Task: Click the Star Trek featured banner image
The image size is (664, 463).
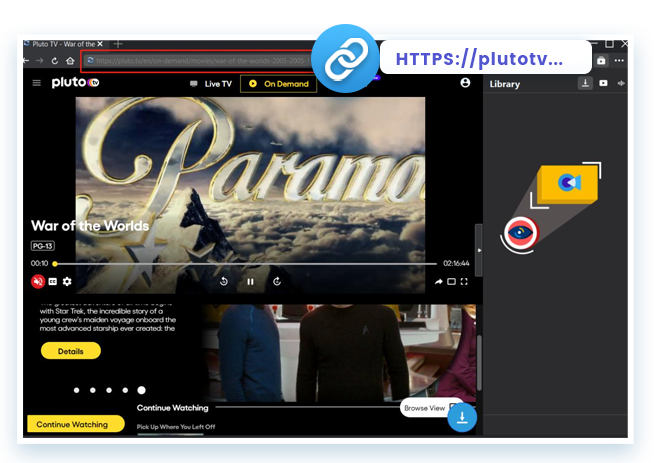Action: (339, 353)
